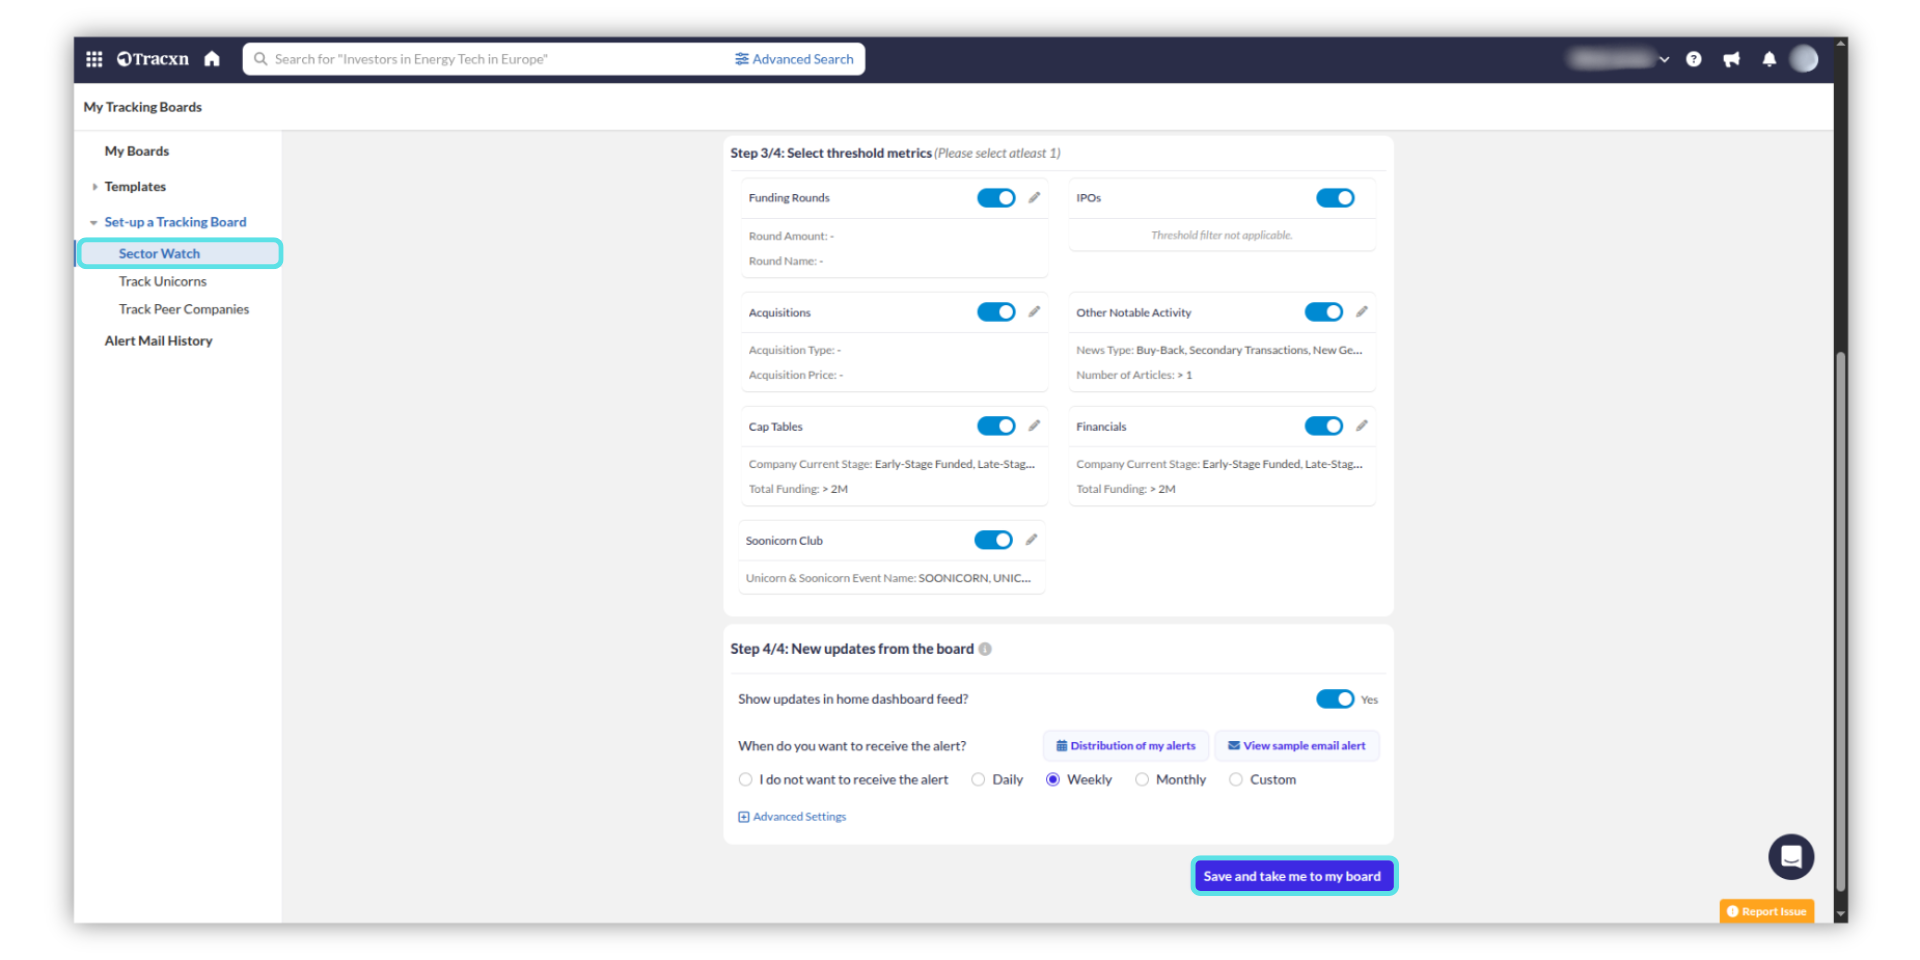Image resolution: width=1920 pixels, height=960 pixels.
Task: Open View sample email alert
Action: (x=1296, y=746)
